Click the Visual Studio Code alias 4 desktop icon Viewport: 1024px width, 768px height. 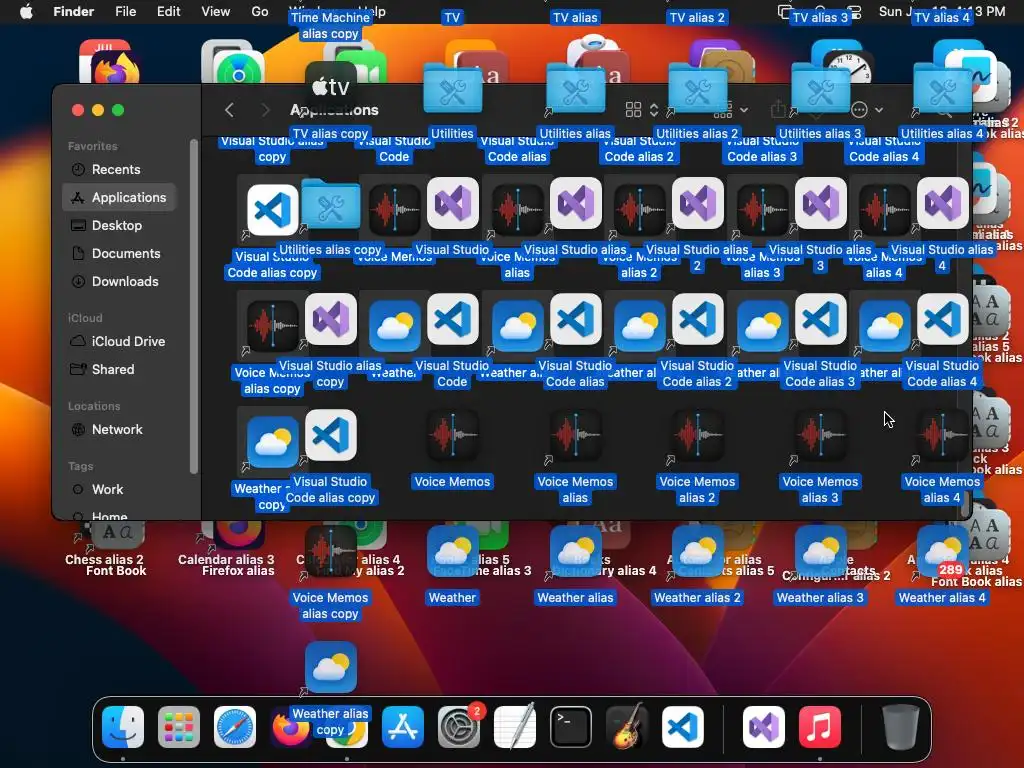tap(942, 319)
